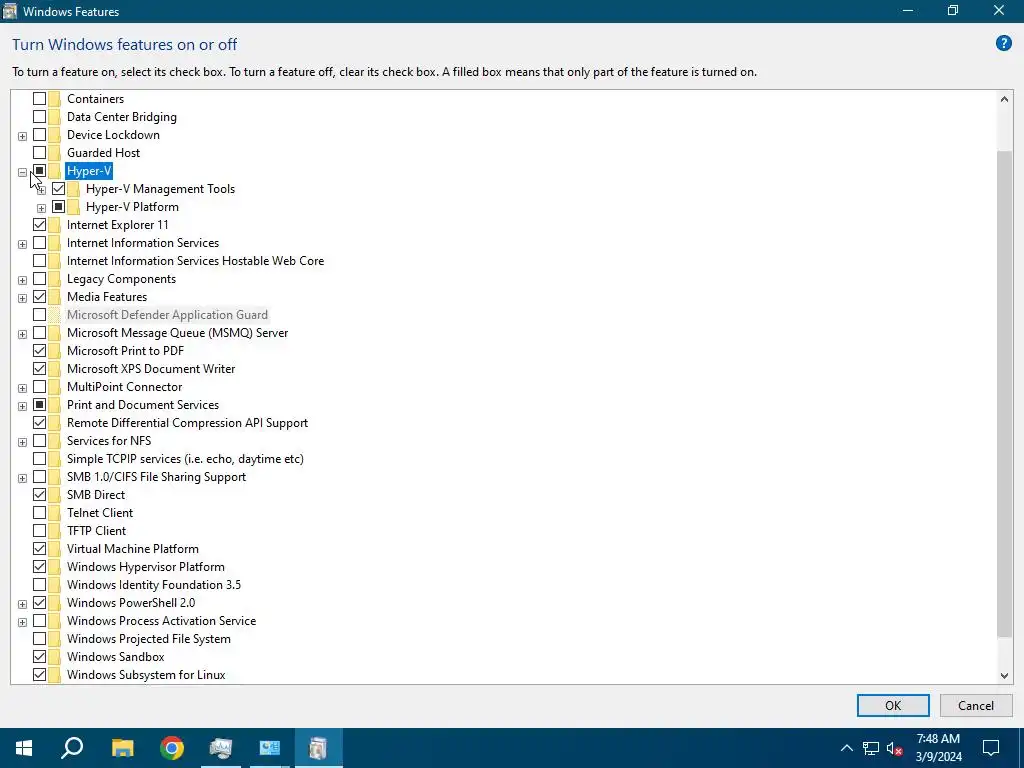Uncheck Hyper-V Management Tools

58,189
